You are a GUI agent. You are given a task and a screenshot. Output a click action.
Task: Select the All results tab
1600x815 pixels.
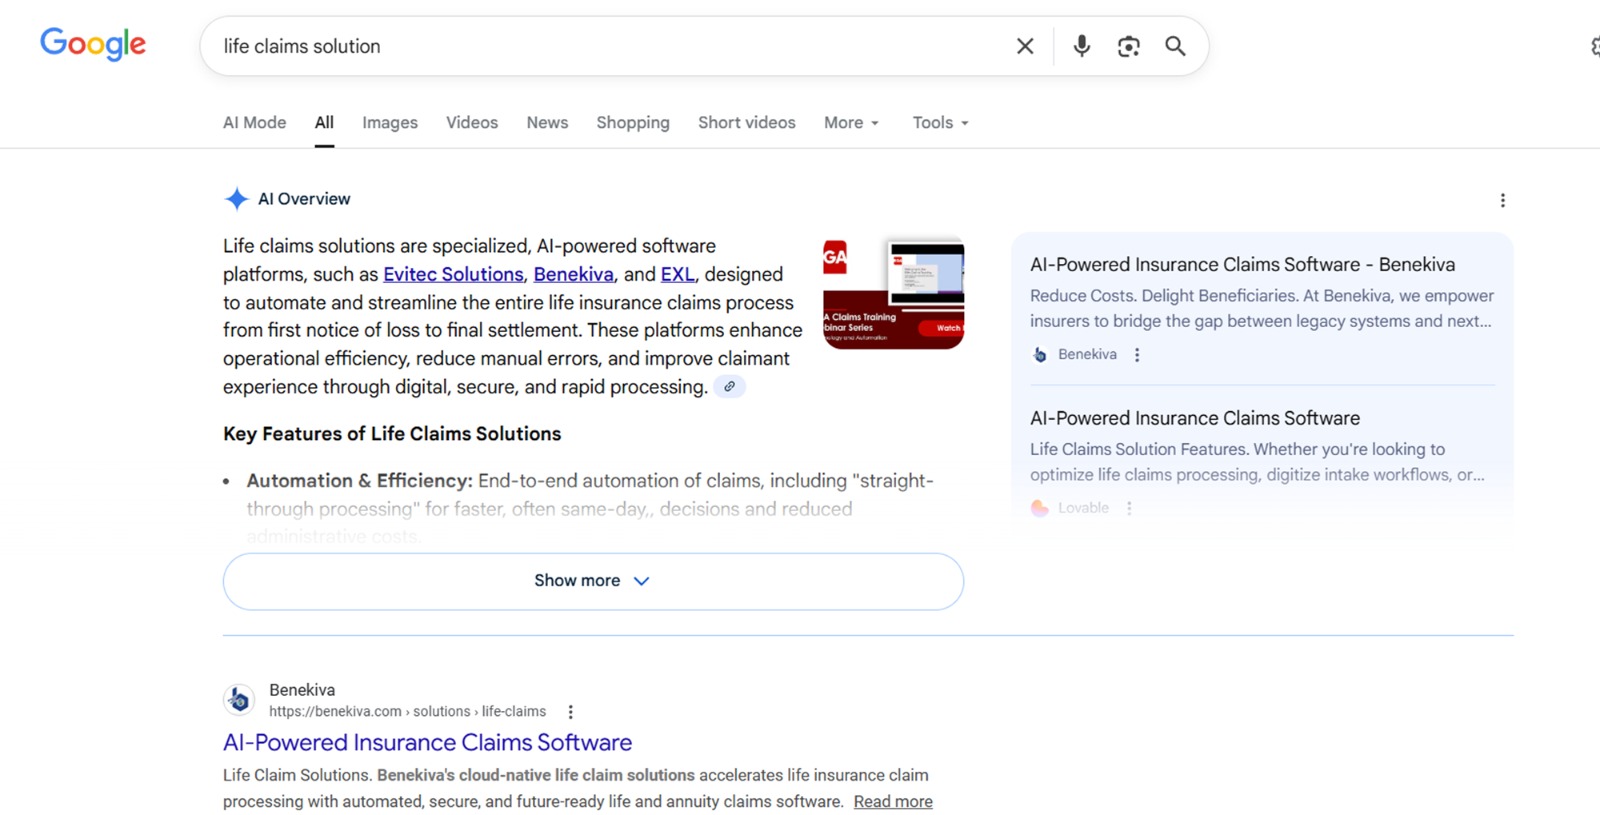pyautogui.click(x=324, y=122)
